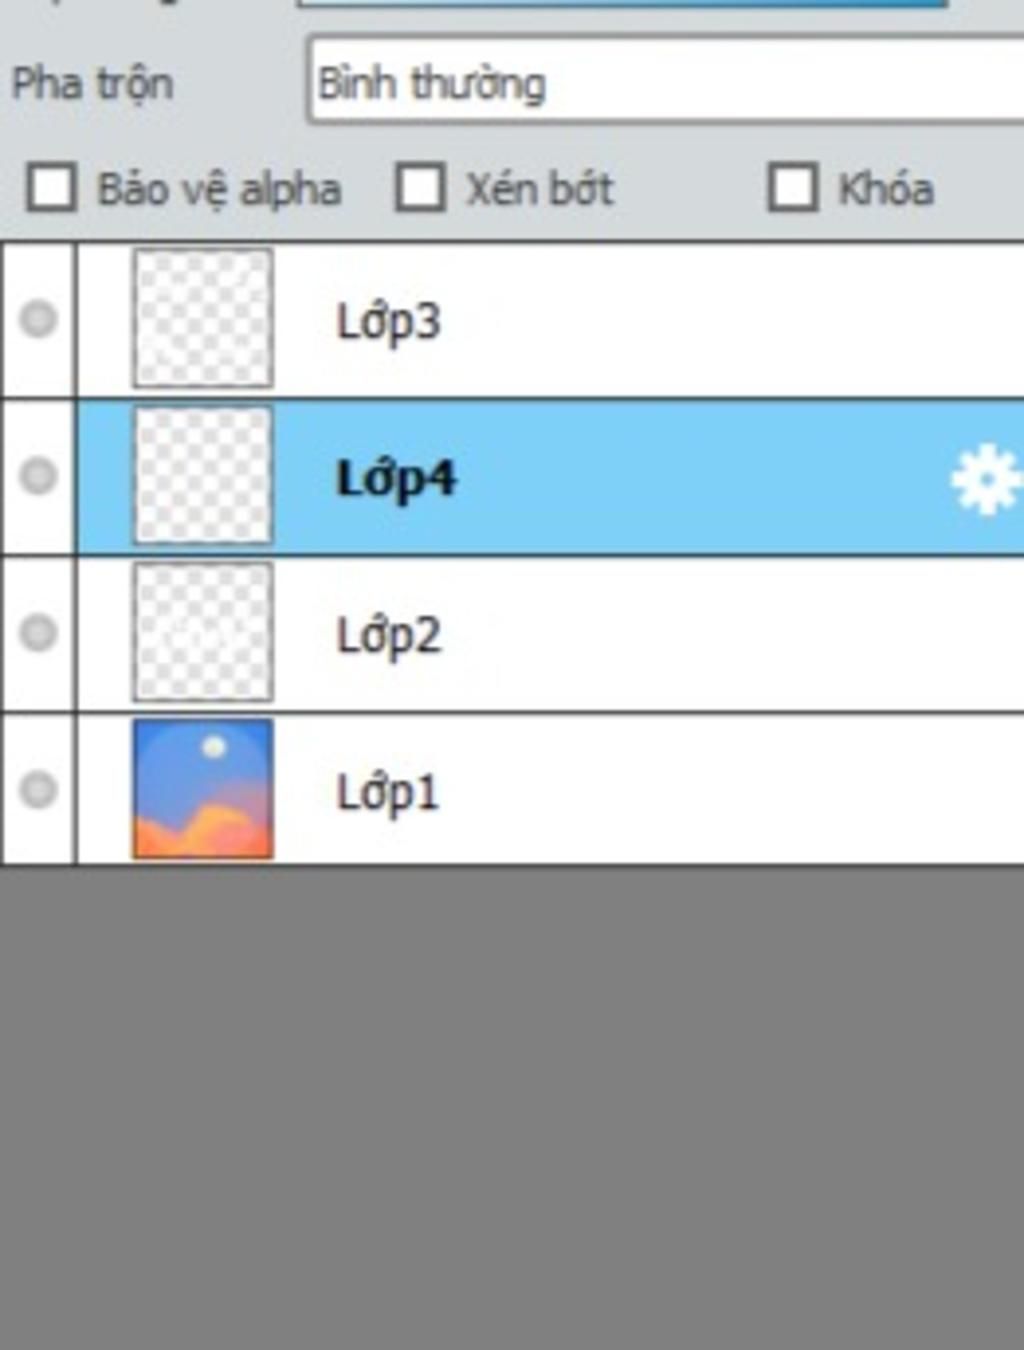Select the Lớp1 sunset landscape thumbnail

click(x=203, y=789)
